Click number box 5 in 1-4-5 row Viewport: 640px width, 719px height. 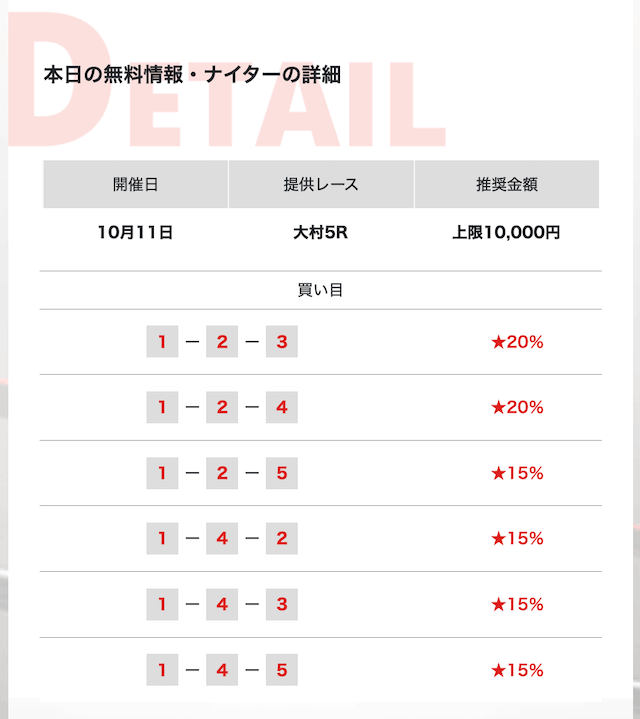pyautogui.click(x=281, y=670)
